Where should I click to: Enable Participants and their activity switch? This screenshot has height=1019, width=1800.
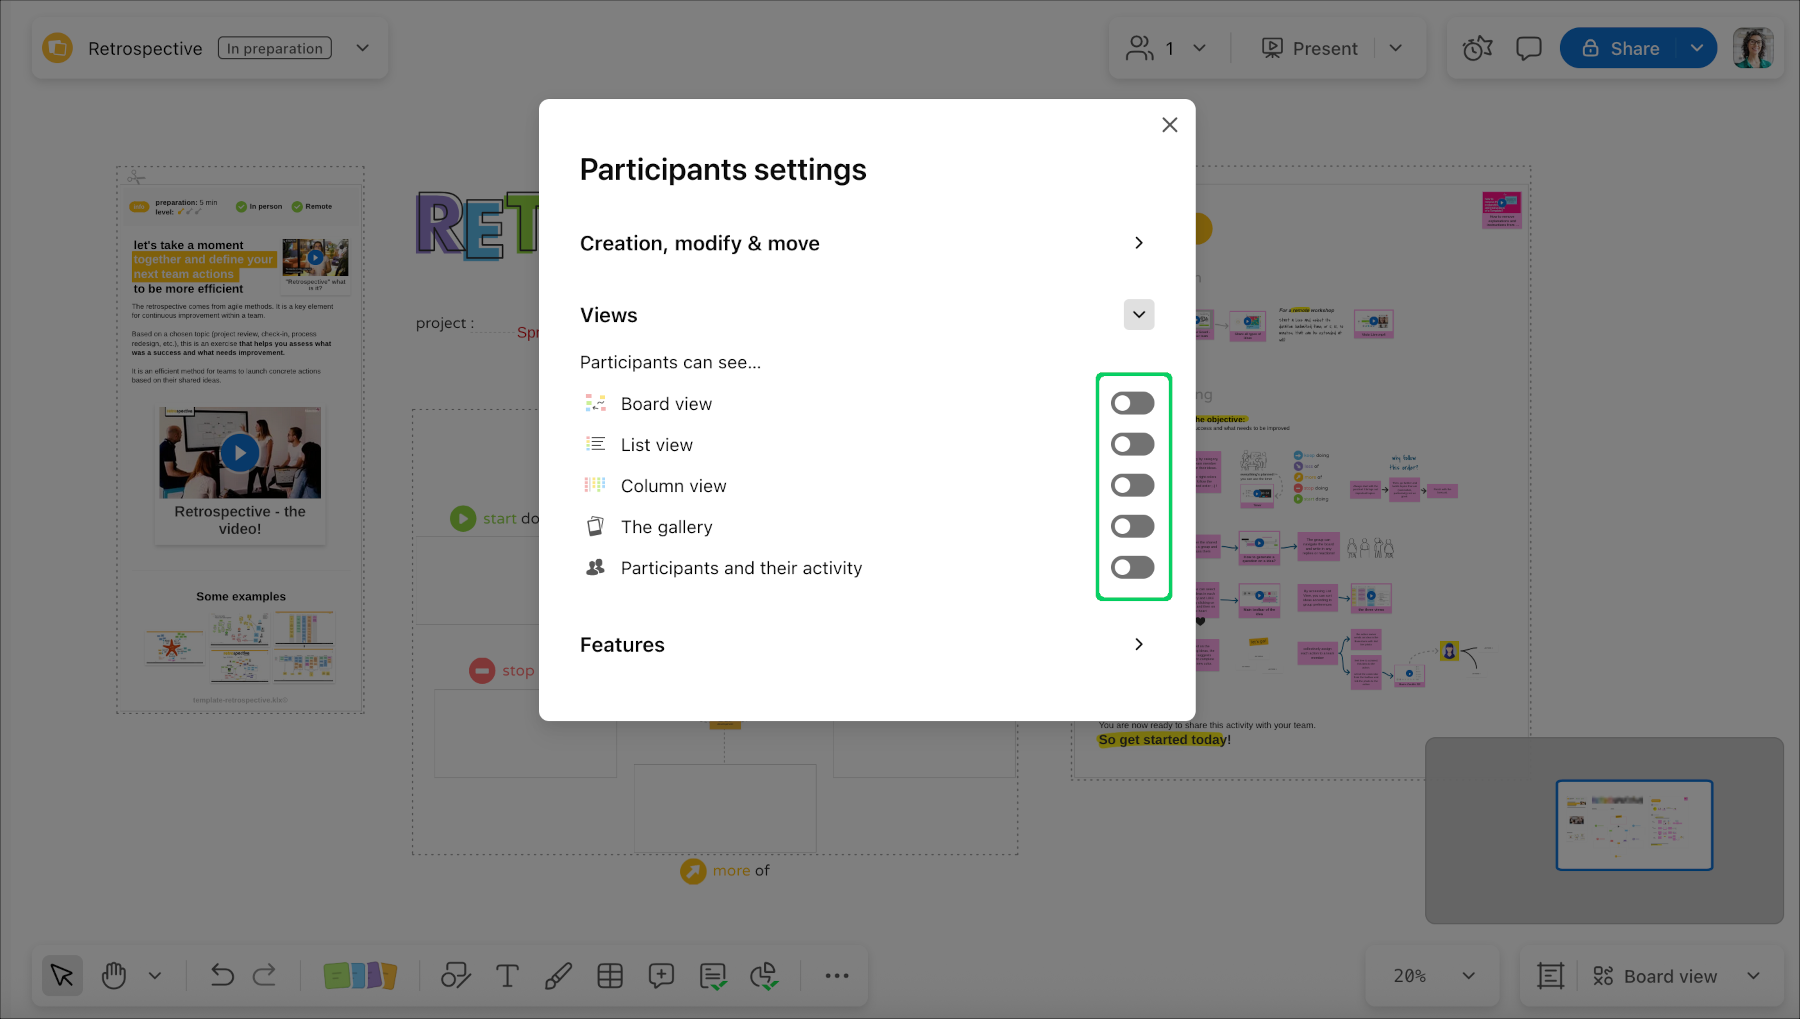point(1132,567)
